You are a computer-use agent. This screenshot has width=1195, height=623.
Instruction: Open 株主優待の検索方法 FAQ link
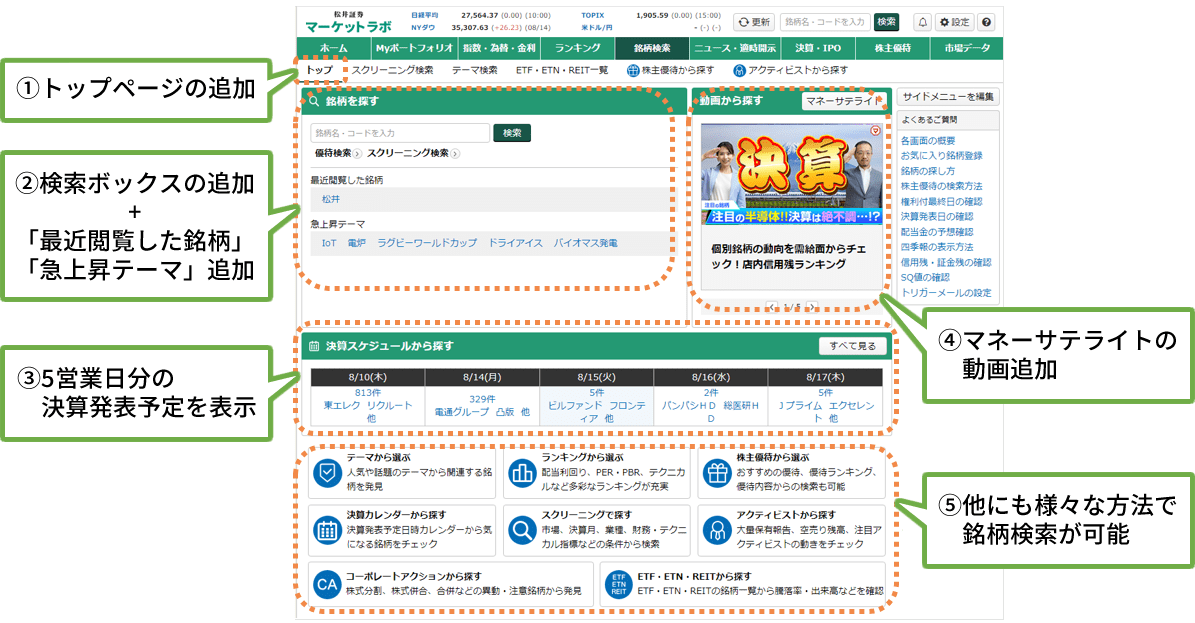pyautogui.click(x=942, y=186)
